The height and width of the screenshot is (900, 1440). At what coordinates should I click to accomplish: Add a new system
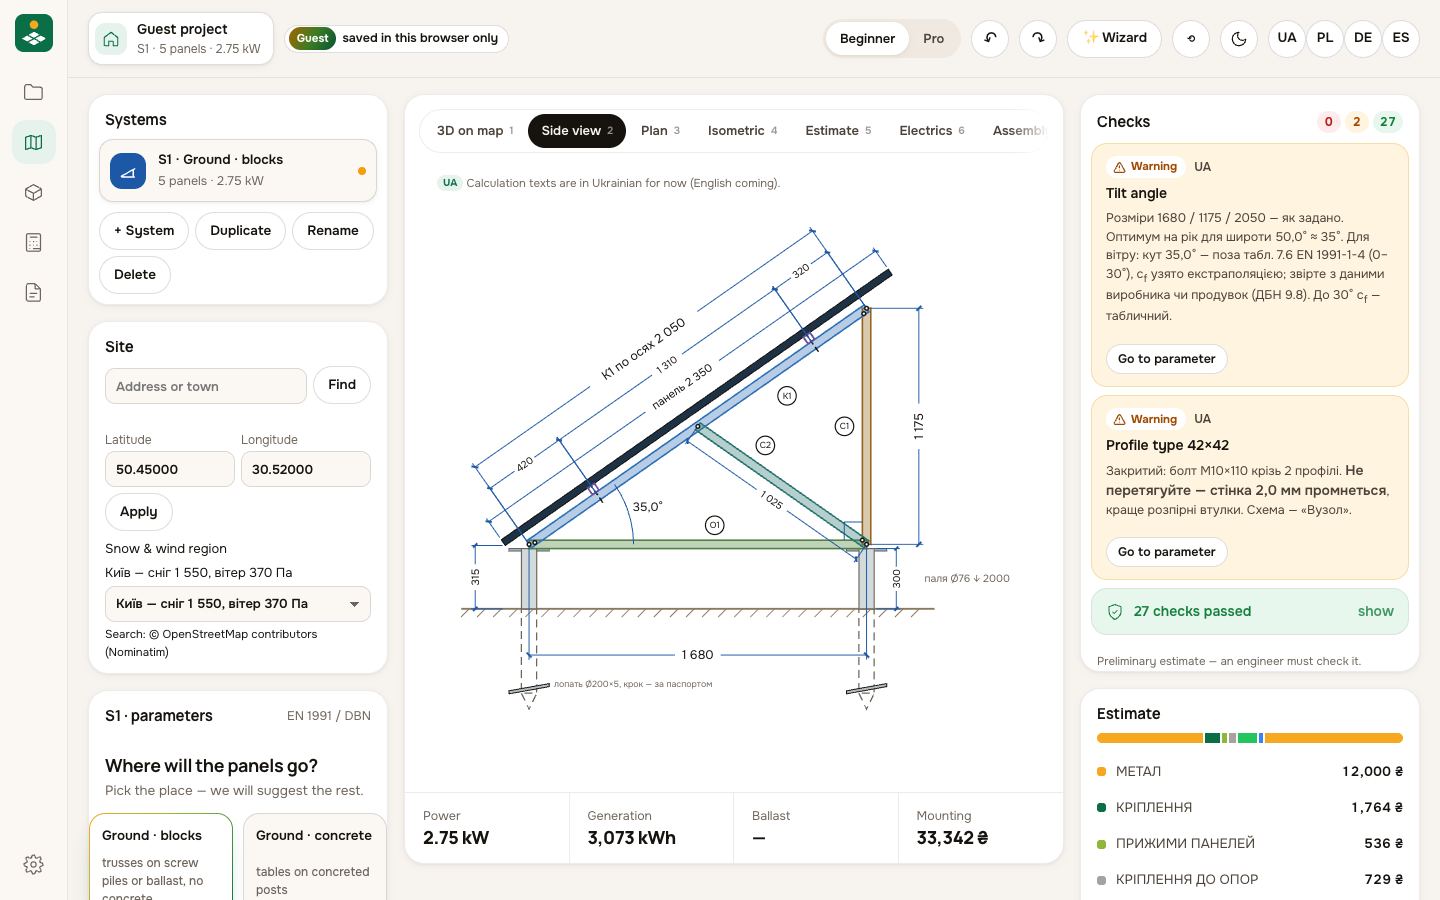point(144,231)
